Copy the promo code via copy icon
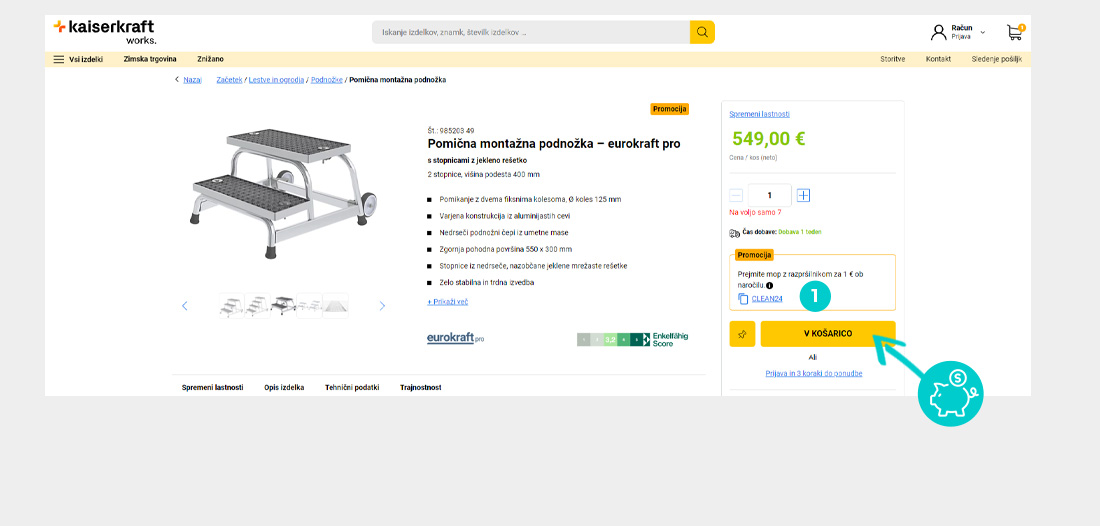 coord(743,299)
